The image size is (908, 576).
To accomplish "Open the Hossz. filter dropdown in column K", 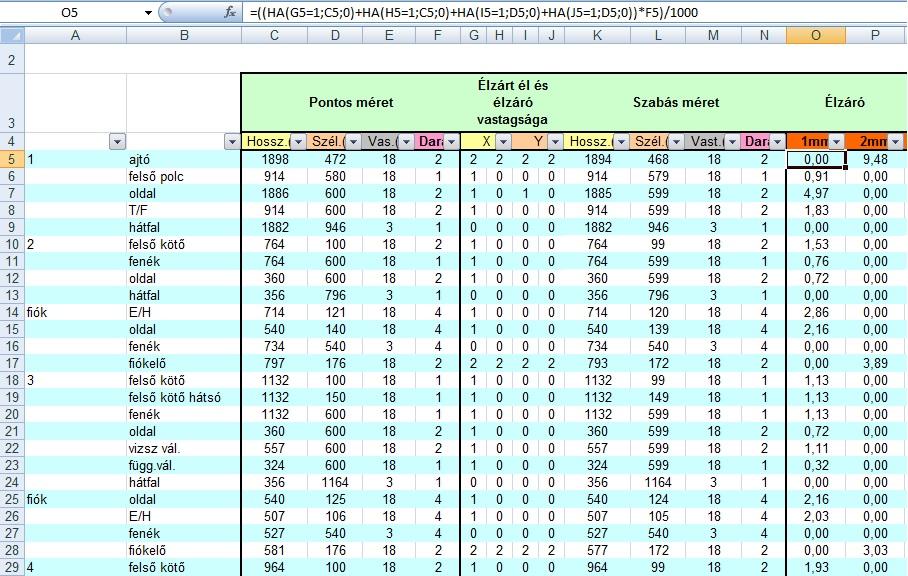I will click(621, 142).
